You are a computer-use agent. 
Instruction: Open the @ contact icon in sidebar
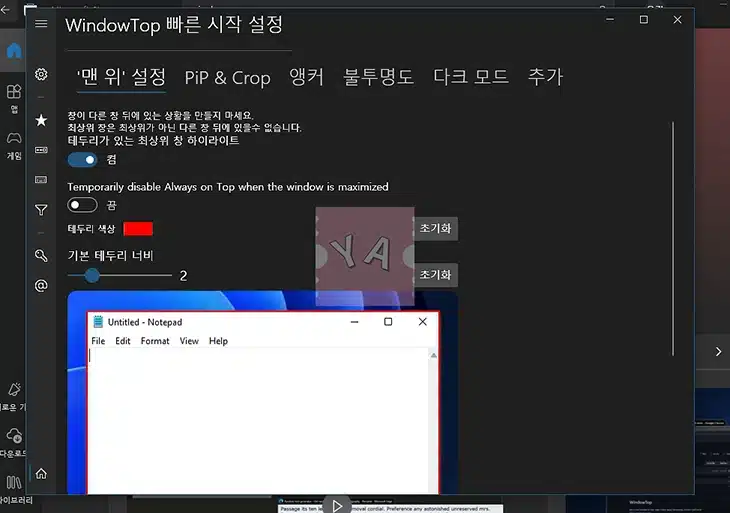(41, 285)
